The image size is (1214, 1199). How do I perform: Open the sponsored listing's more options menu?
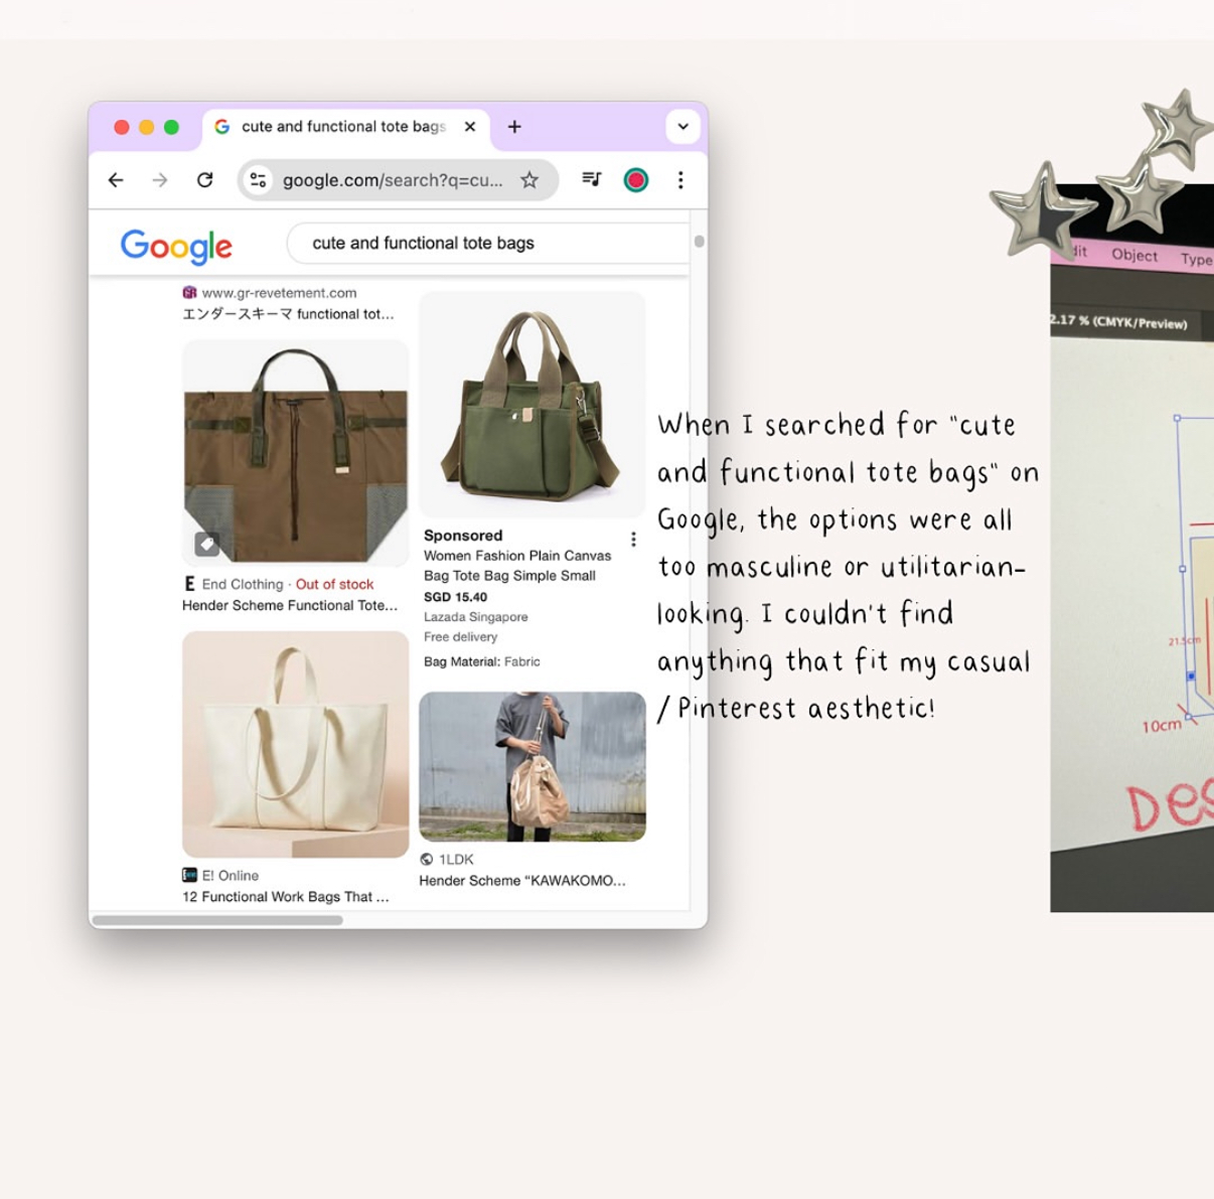(633, 540)
